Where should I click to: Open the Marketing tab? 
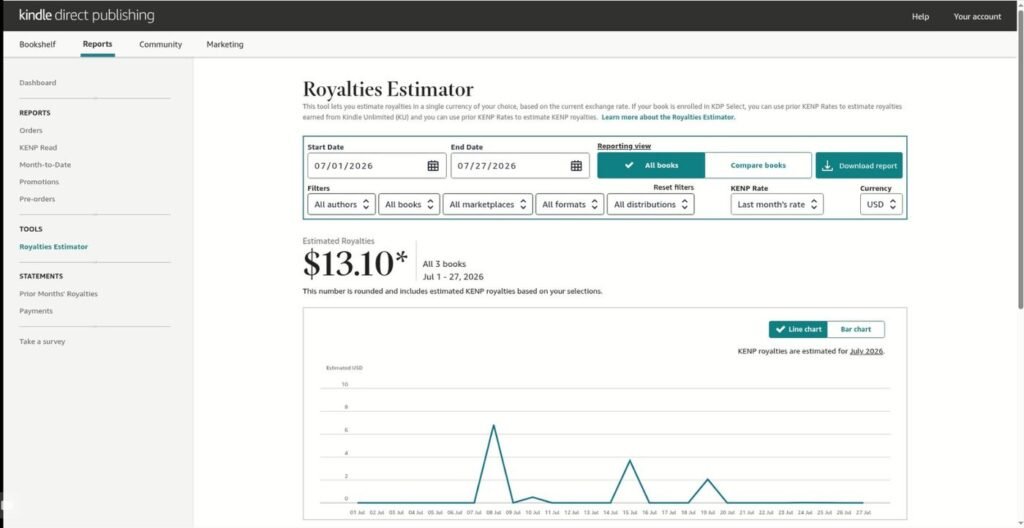(225, 44)
